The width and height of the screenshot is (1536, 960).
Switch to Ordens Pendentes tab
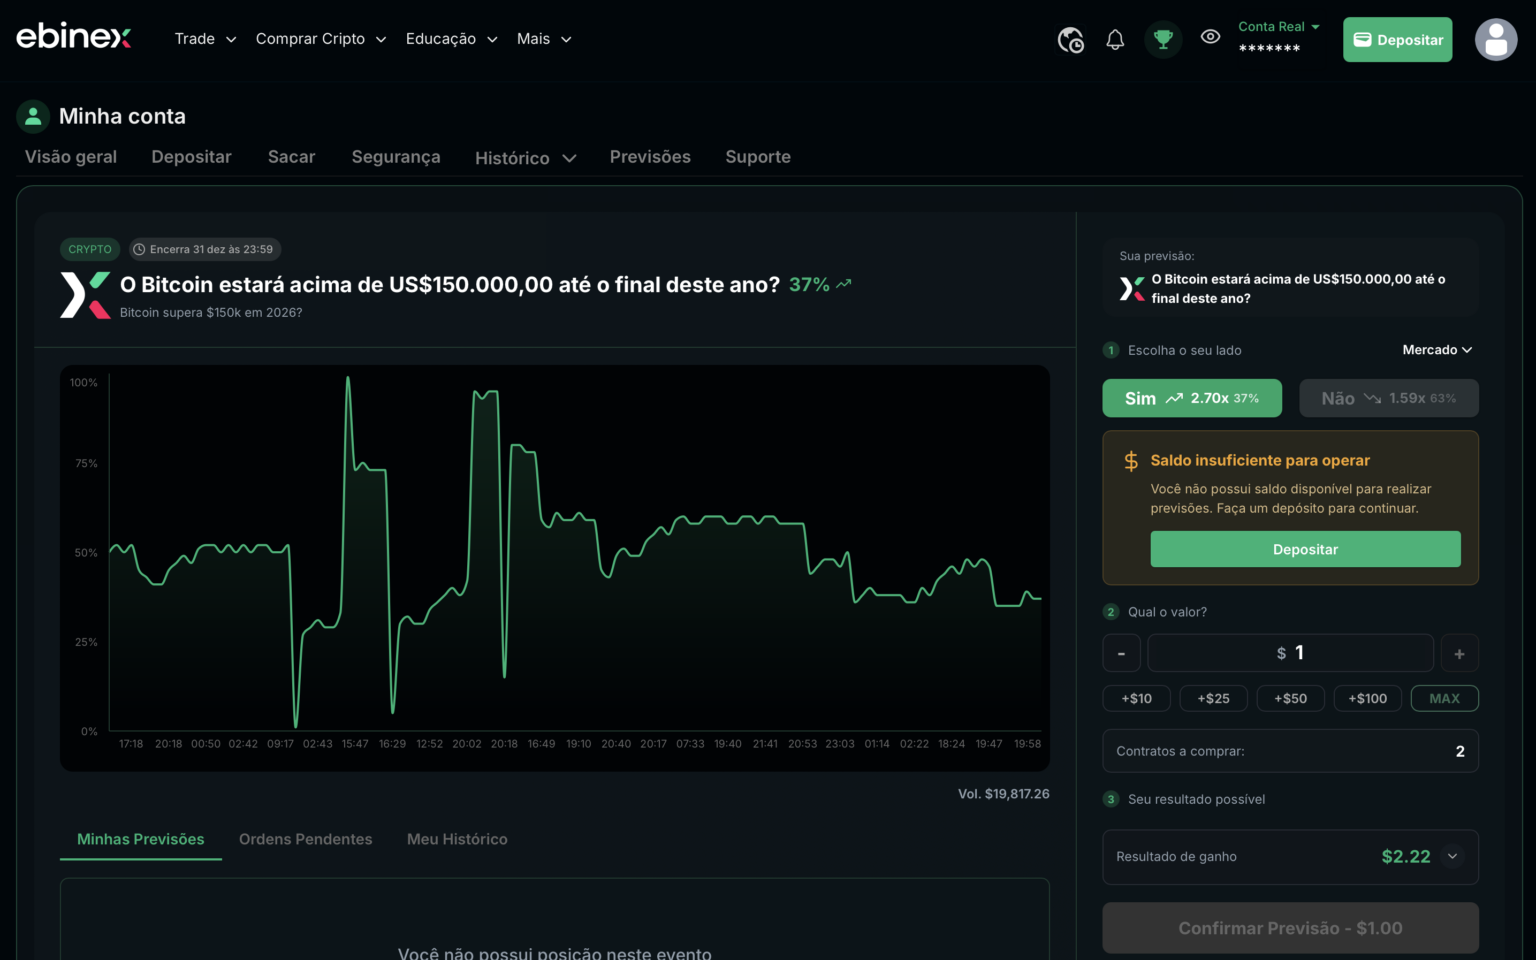(305, 839)
